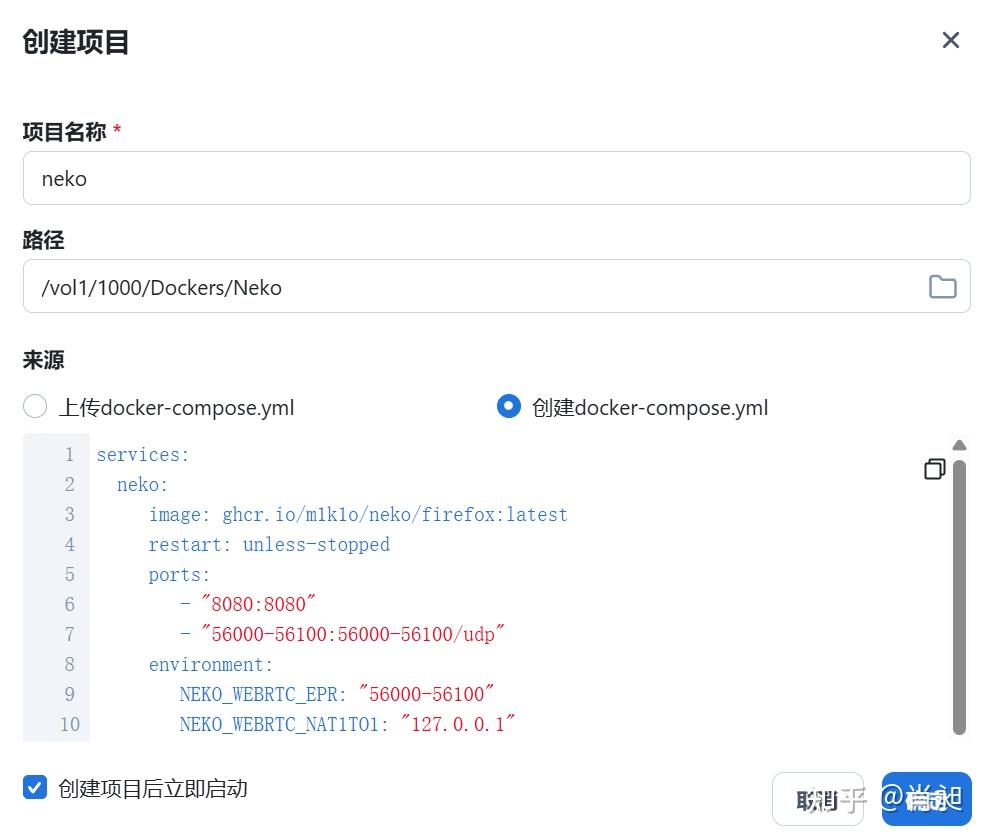Image resolution: width=989 pixels, height=840 pixels.
Task: Click the blue confirm button
Action: [x=926, y=798]
